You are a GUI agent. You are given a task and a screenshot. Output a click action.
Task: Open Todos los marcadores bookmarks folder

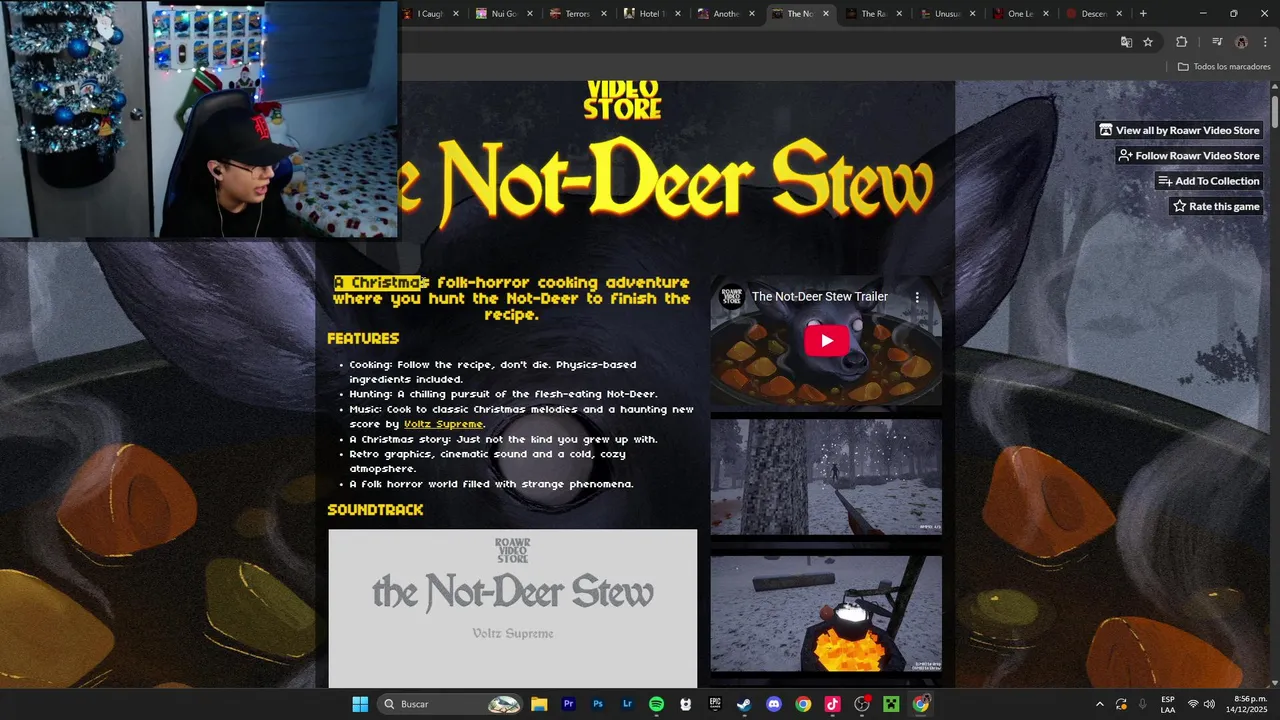pyautogui.click(x=1224, y=67)
